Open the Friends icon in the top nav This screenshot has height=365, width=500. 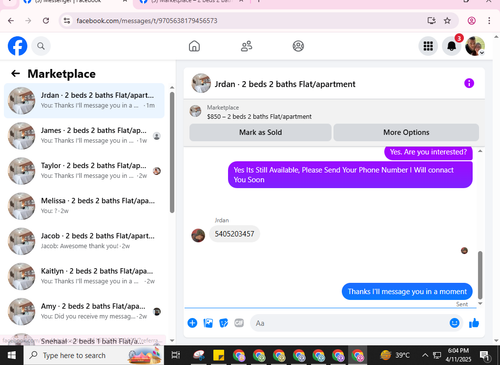(x=246, y=46)
